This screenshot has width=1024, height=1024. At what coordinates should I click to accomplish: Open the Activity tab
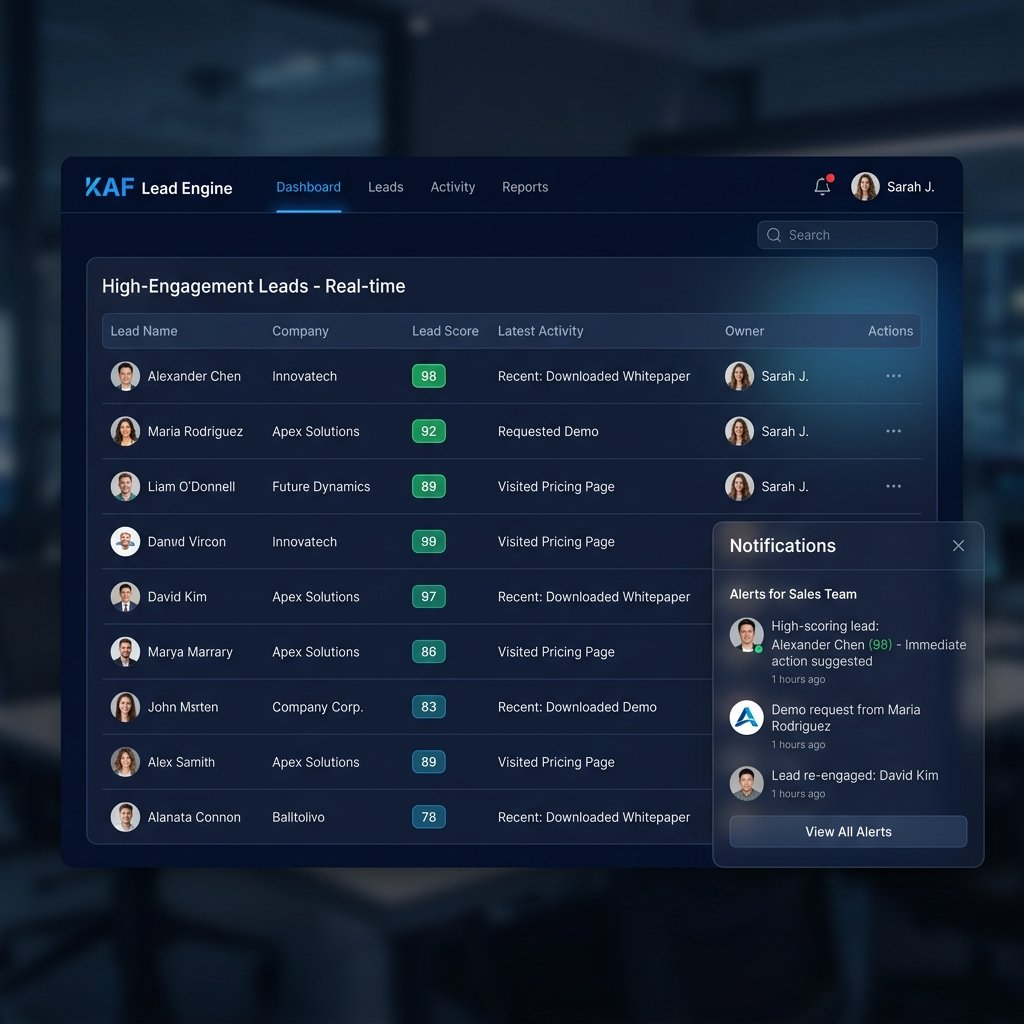[x=453, y=187]
